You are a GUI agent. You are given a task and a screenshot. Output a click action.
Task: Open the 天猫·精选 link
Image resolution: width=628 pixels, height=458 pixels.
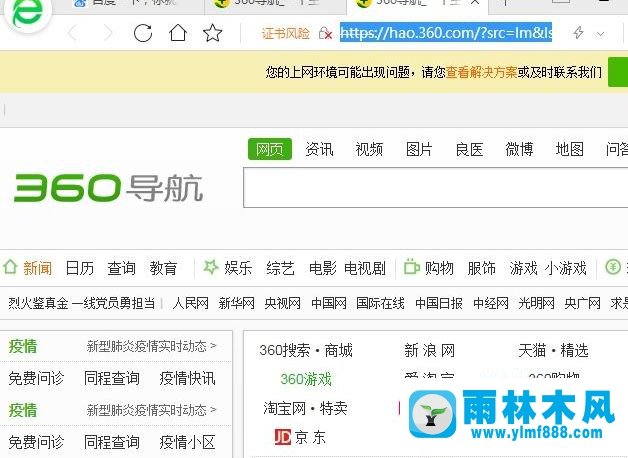tap(553, 350)
